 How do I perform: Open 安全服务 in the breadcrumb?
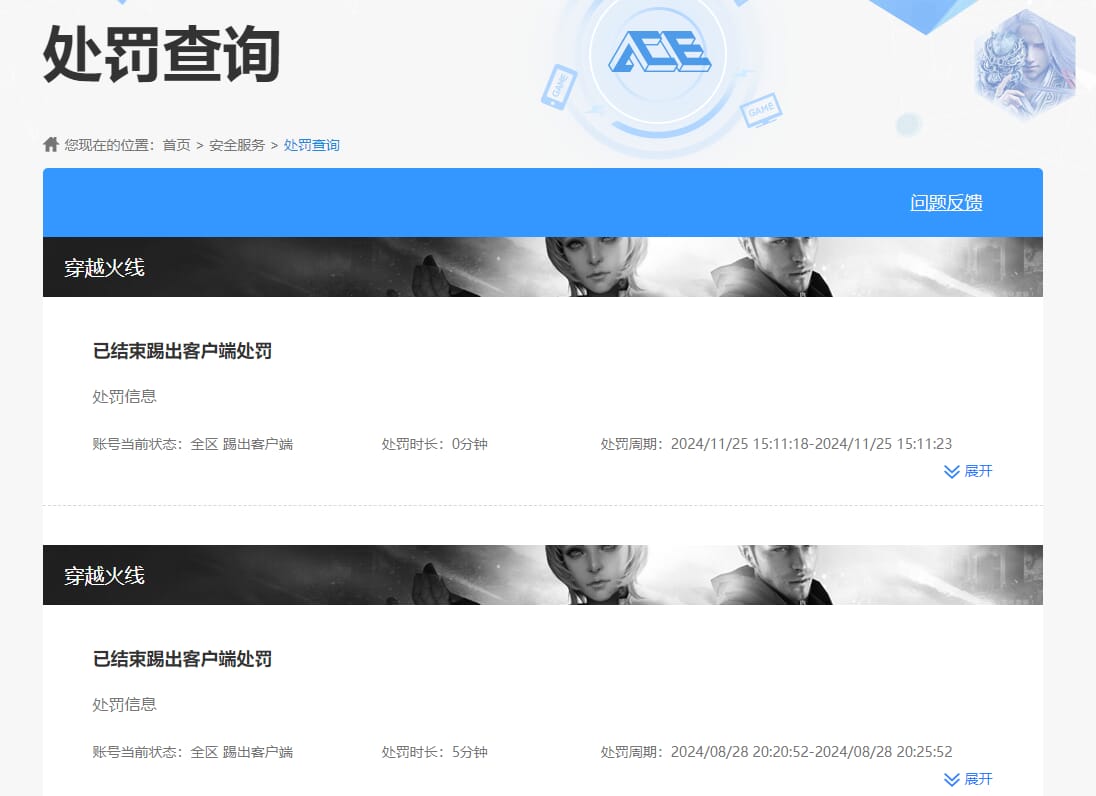click(237, 145)
